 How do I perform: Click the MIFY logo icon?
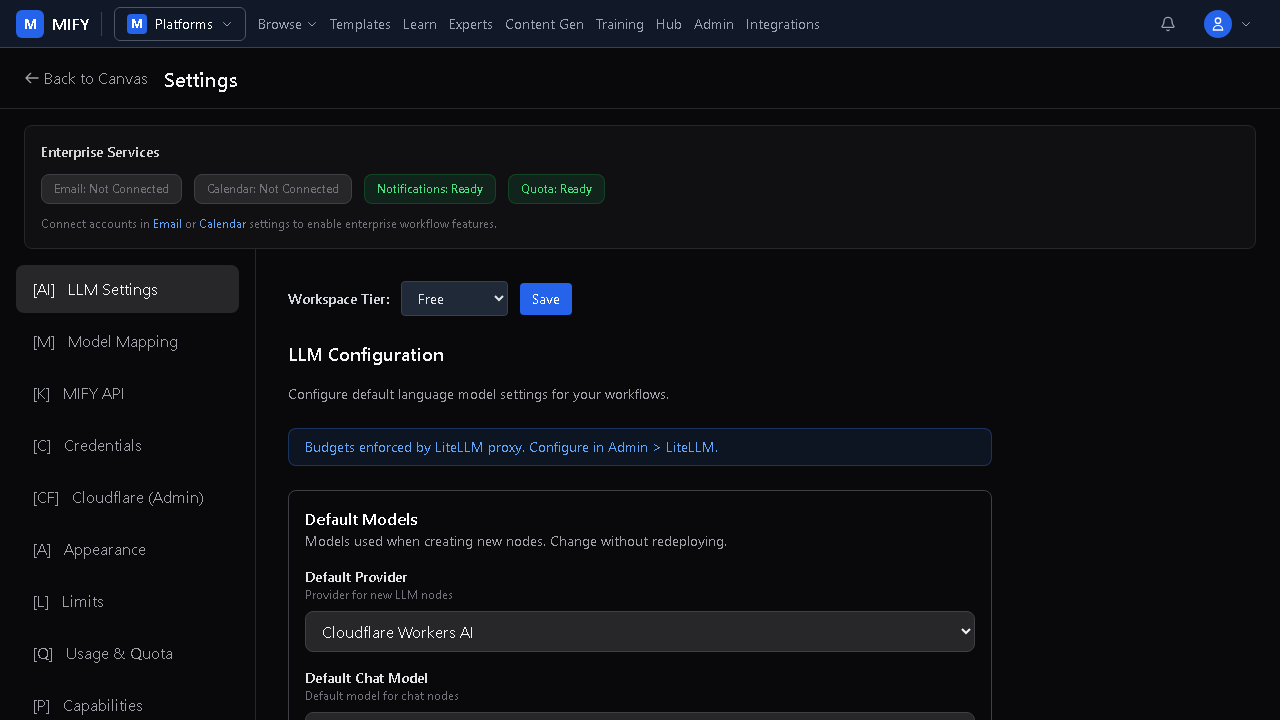[30, 24]
